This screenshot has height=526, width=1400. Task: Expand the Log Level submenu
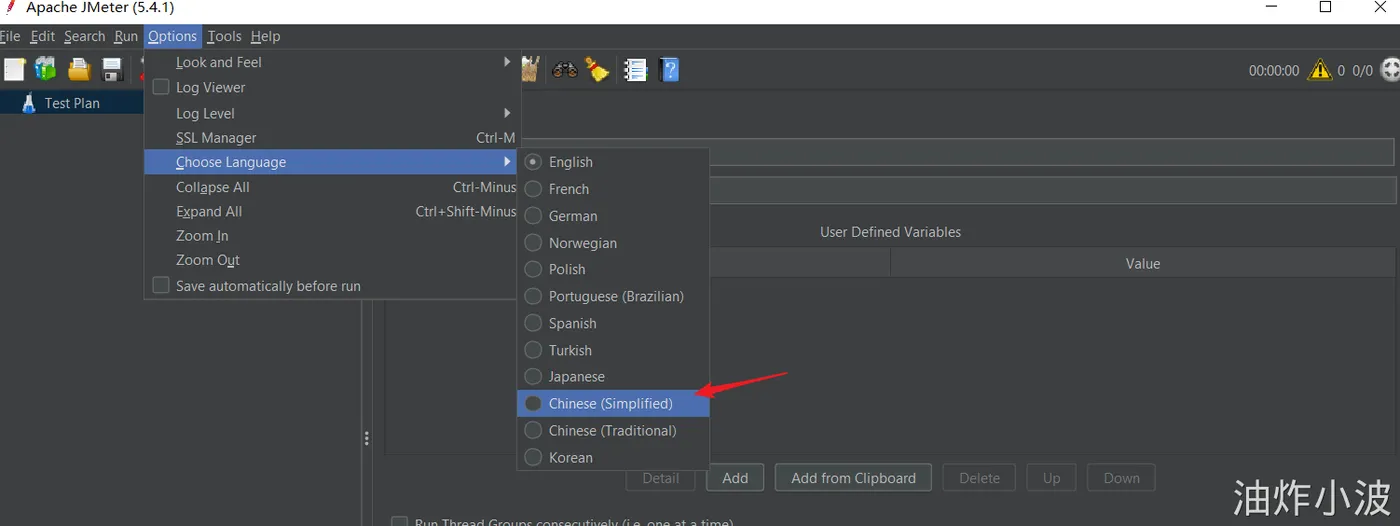pyautogui.click(x=331, y=113)
